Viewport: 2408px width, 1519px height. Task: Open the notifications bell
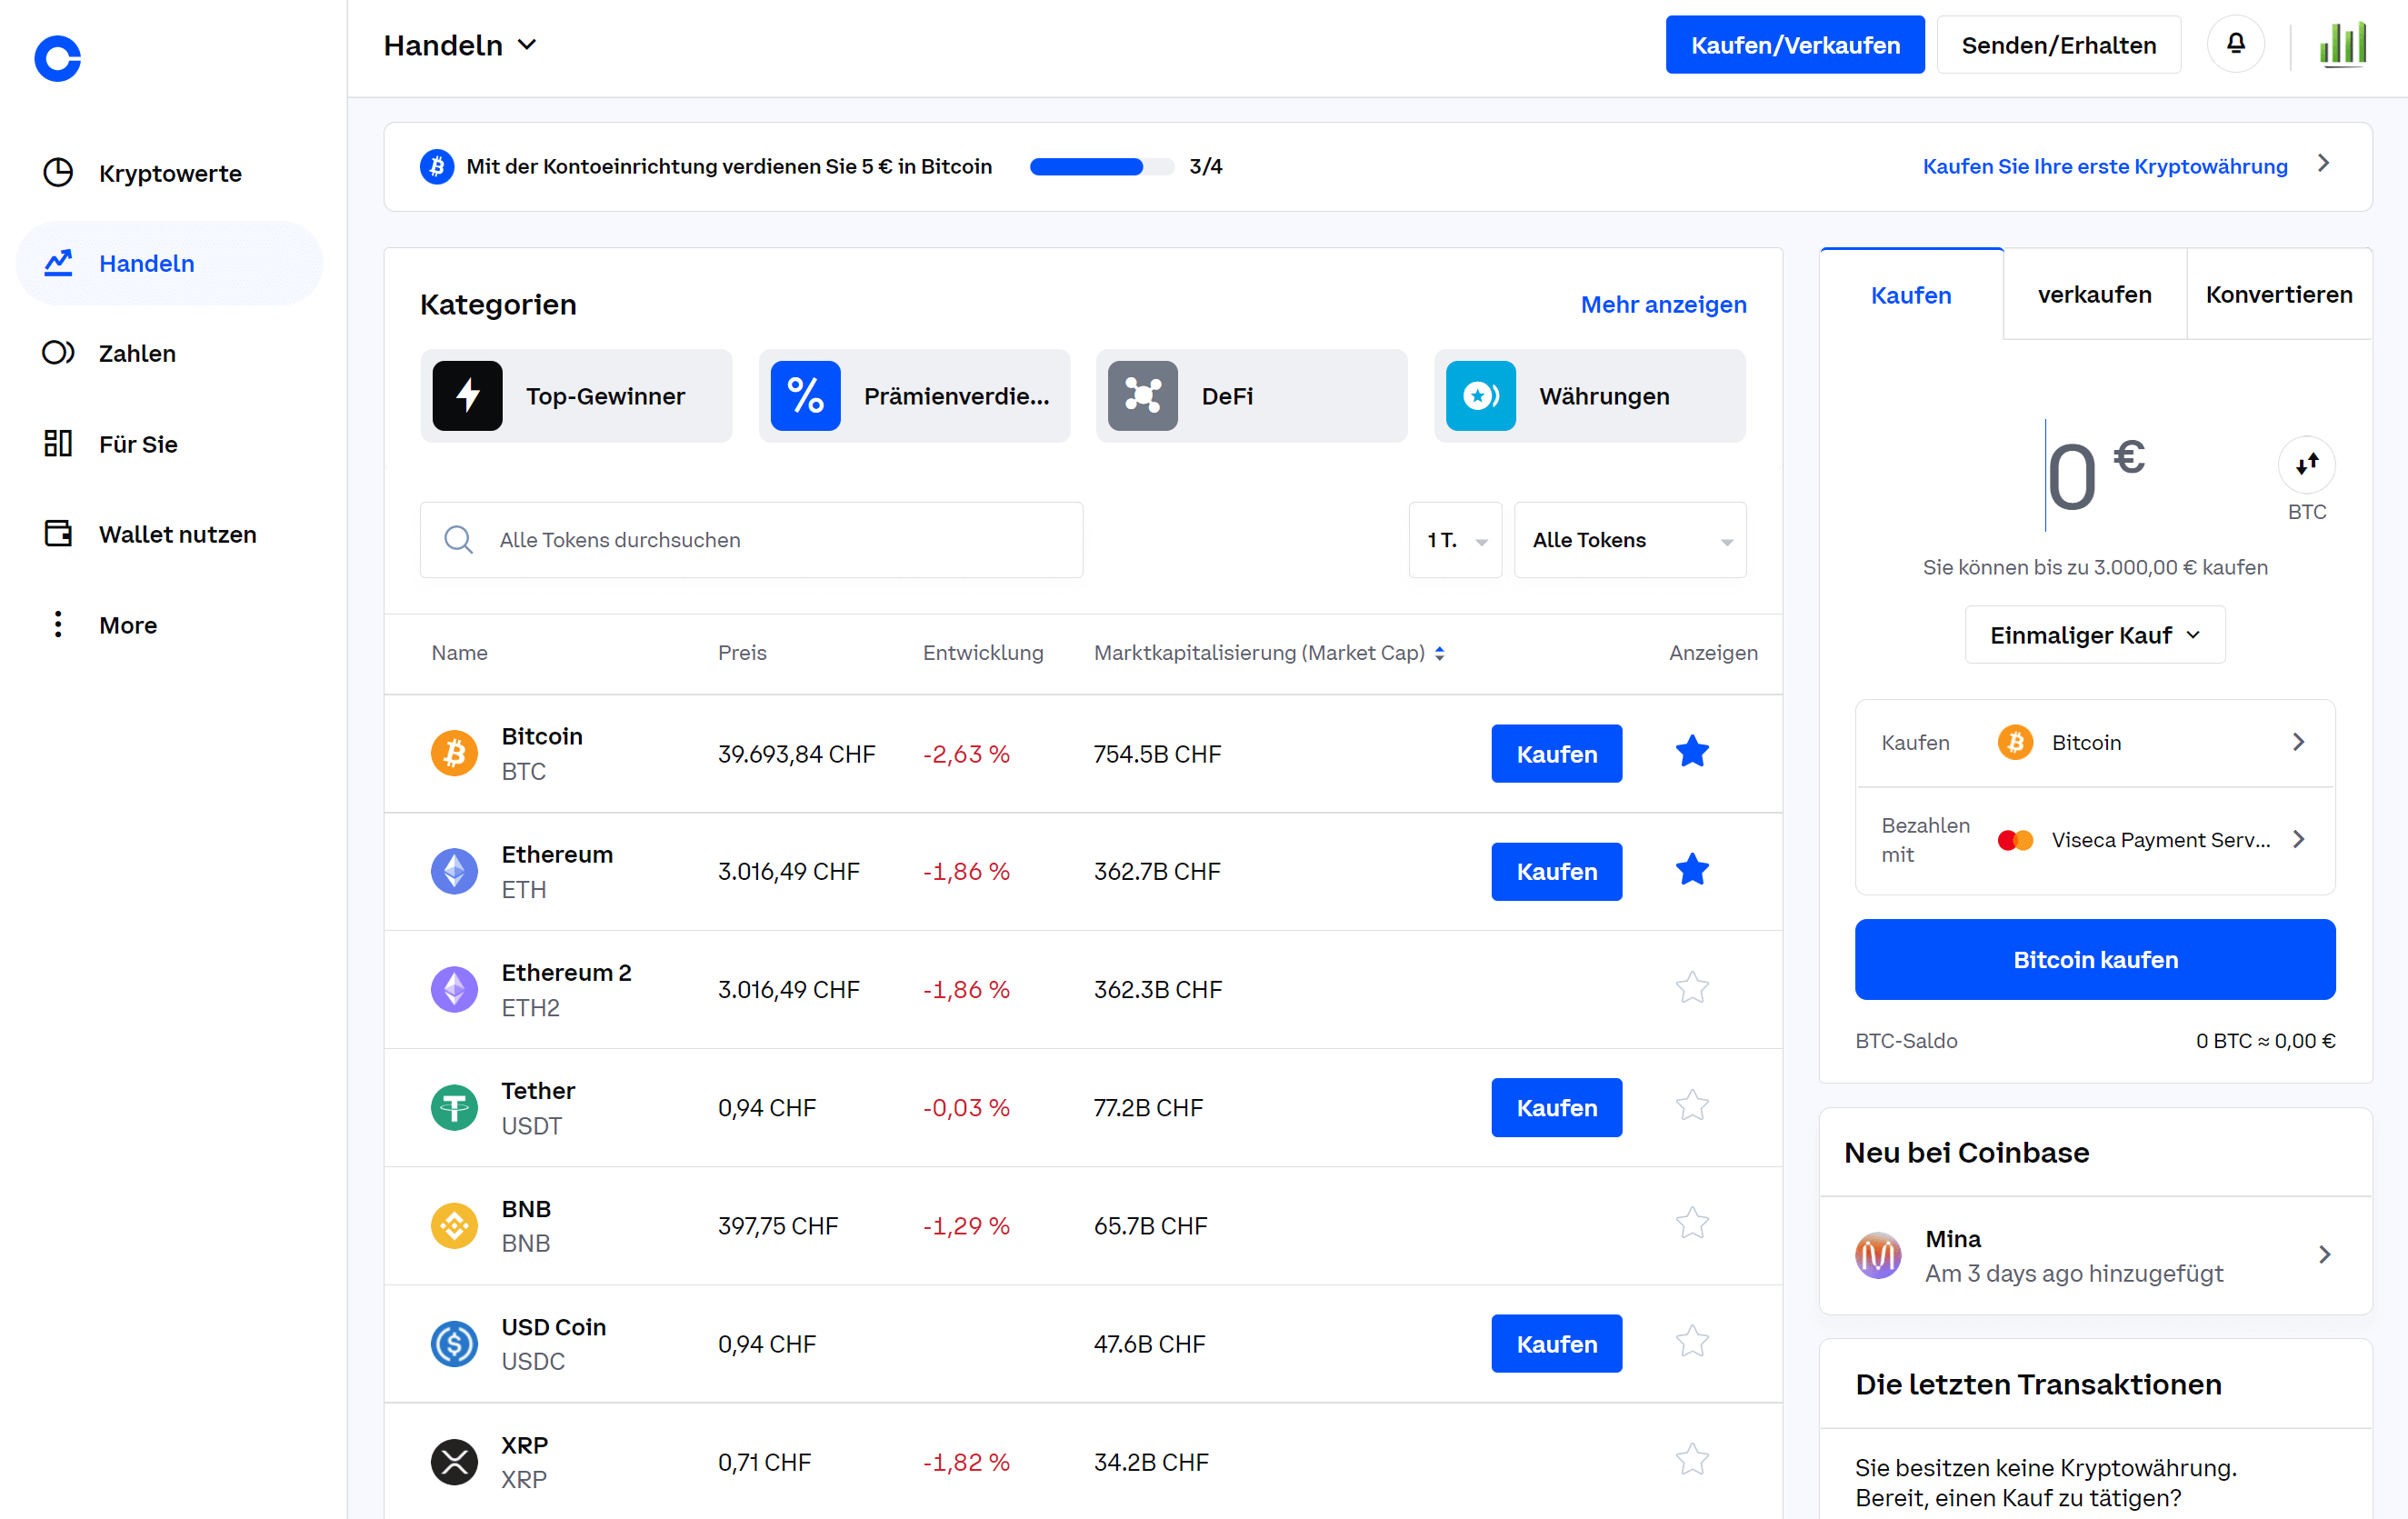(x=2235, y=44)
